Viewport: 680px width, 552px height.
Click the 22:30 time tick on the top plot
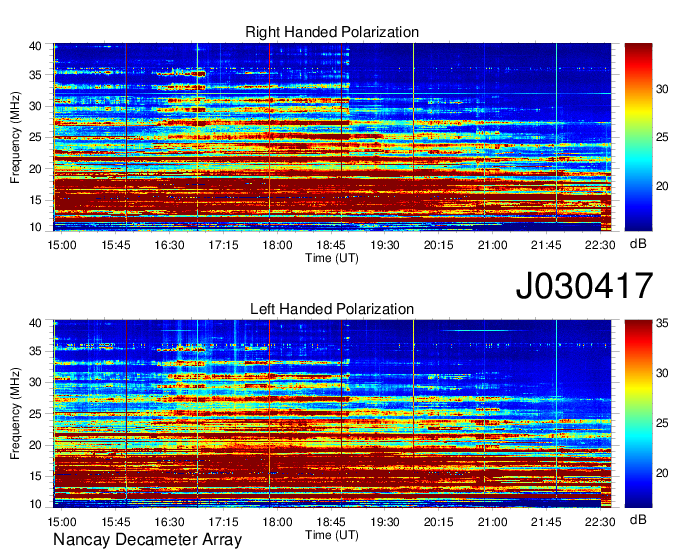coord(600,245)
